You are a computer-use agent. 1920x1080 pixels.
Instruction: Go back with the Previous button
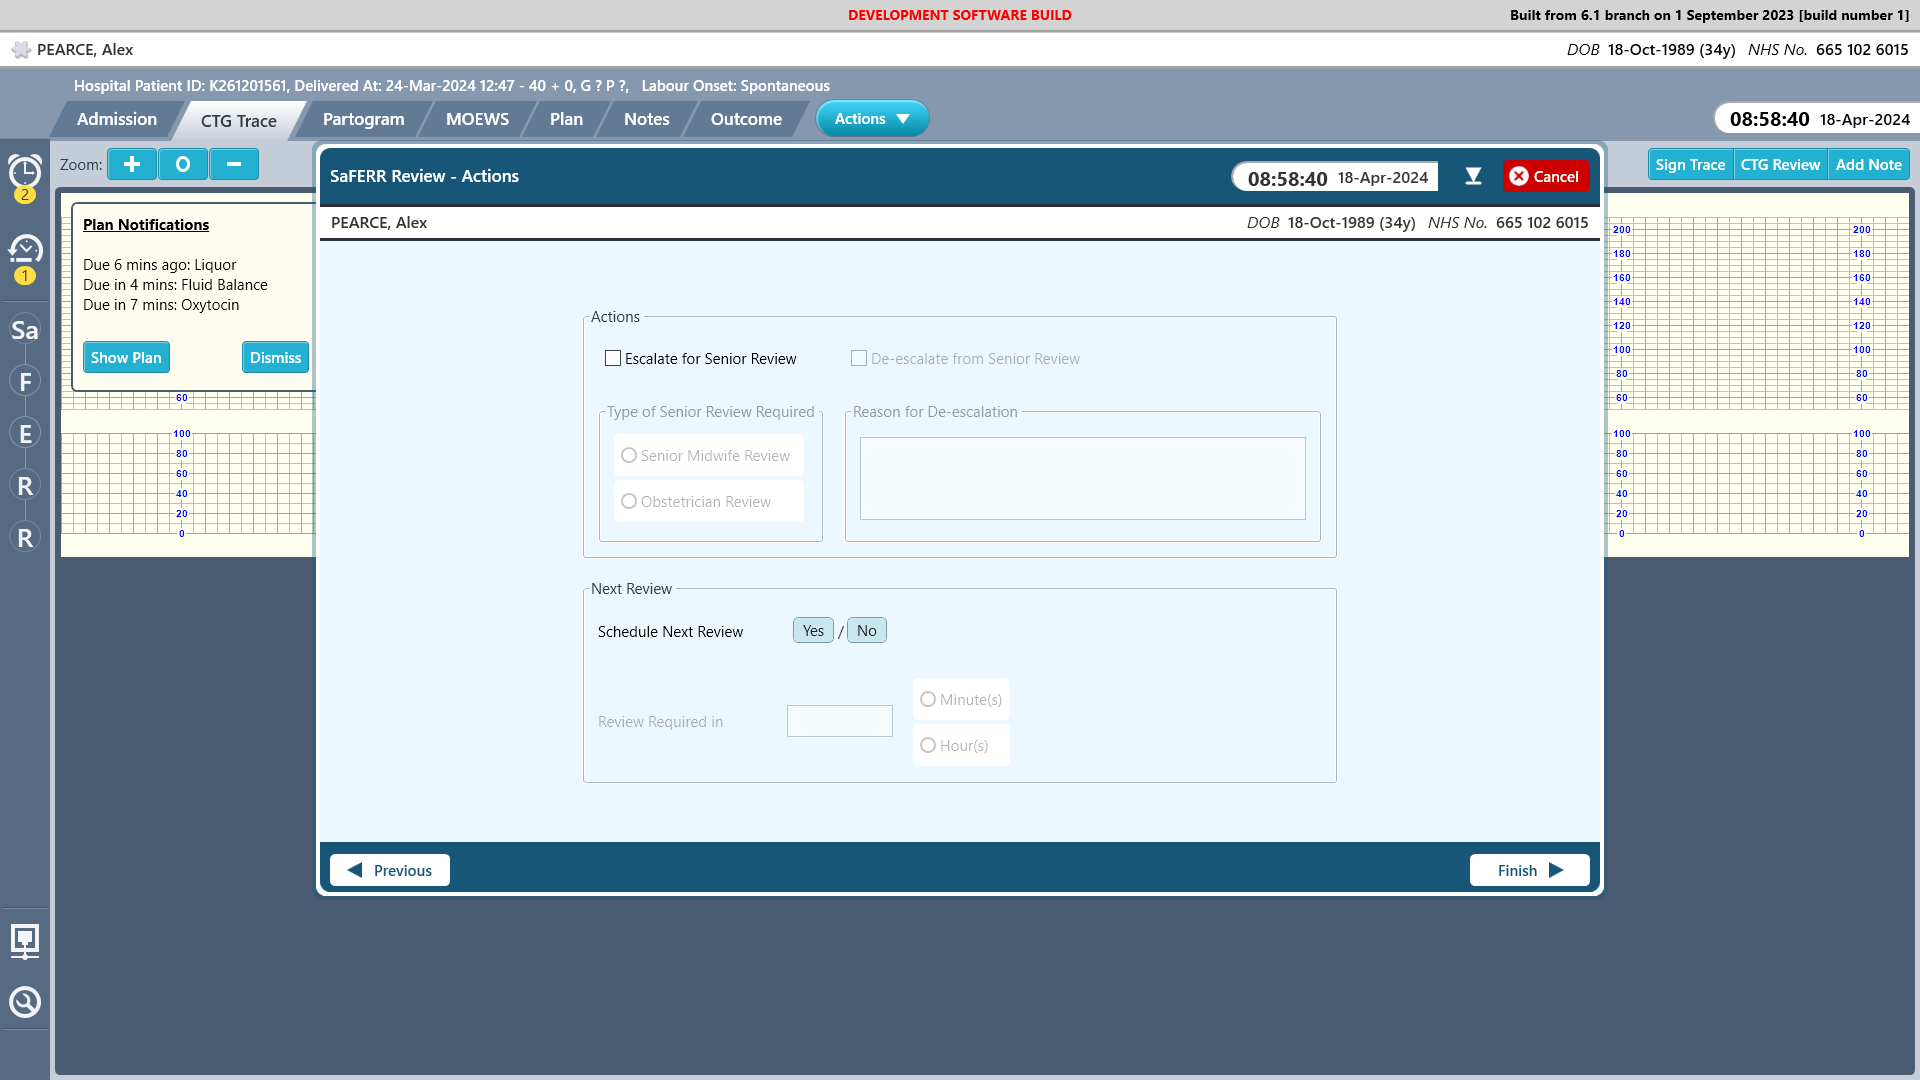point(390,870)
